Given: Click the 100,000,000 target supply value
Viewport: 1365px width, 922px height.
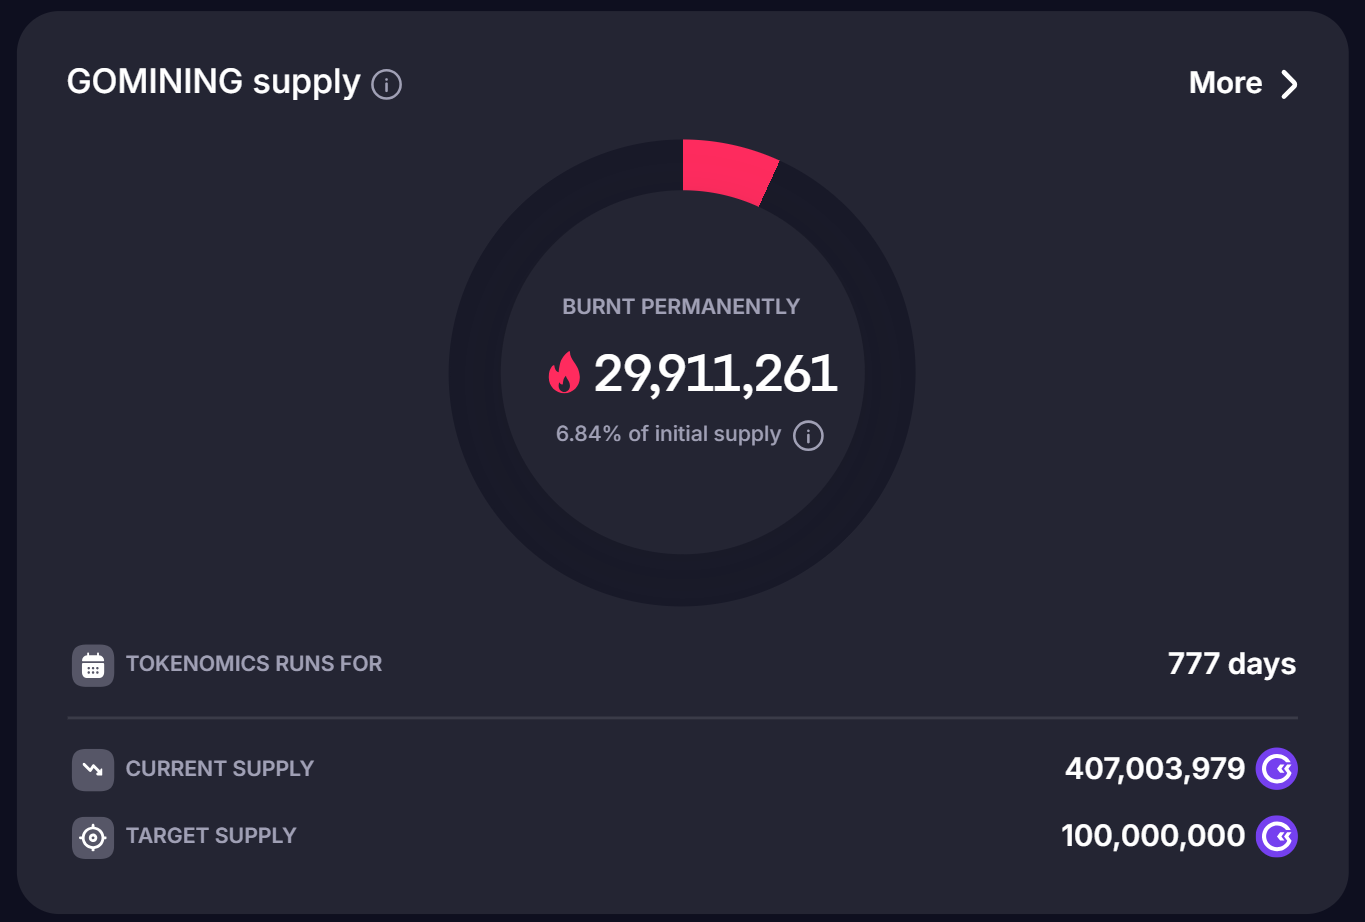Looking at the screenshot, I should point(1152,836).
